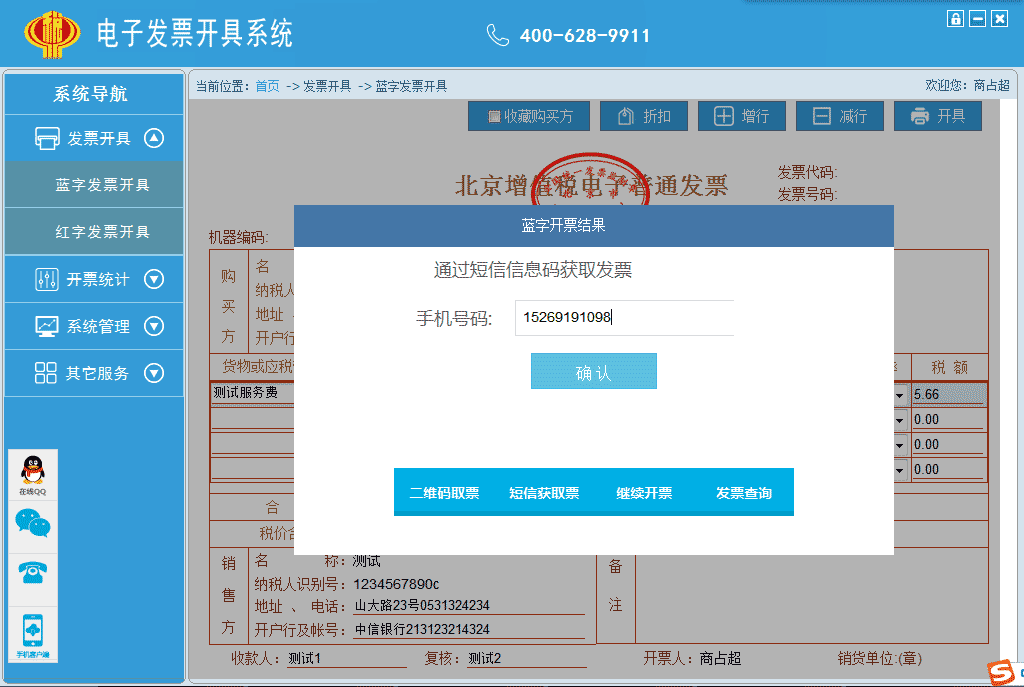
Task: Click the Sogou input method tray icon
Action: (999, 673)
